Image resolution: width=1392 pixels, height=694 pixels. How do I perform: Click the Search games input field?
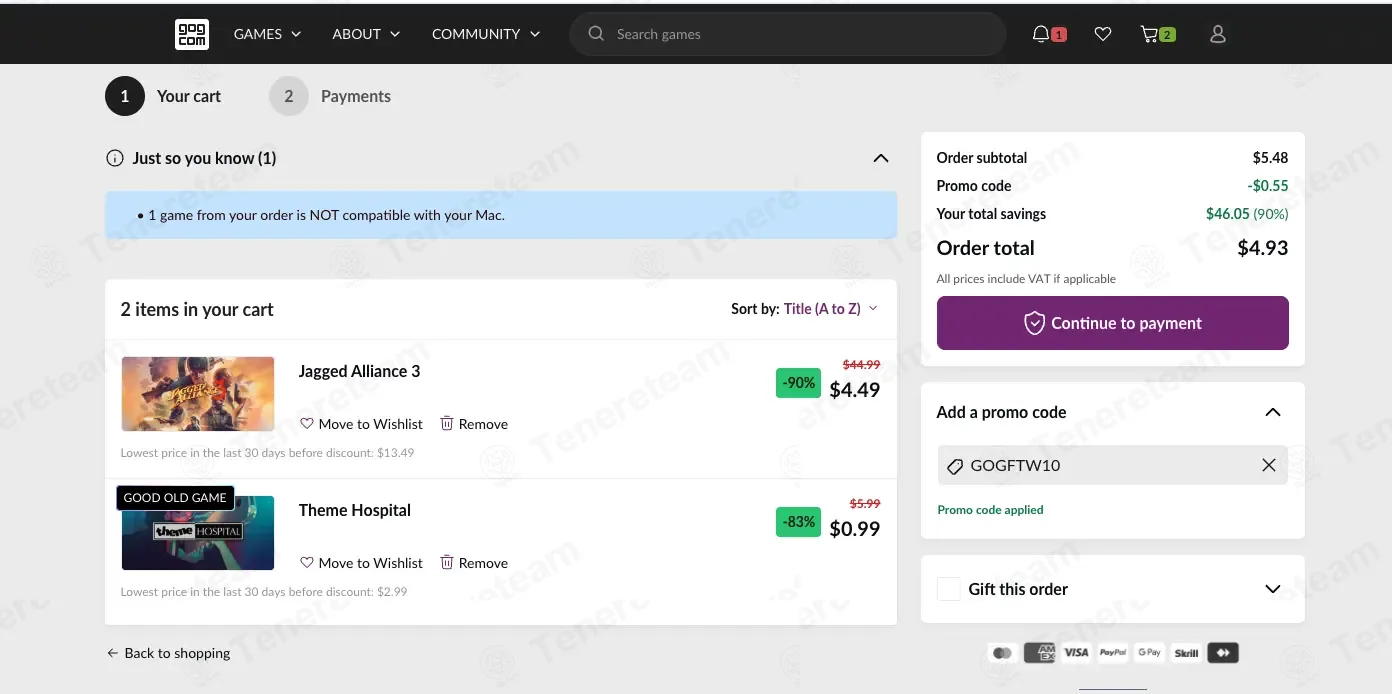pos(788,34)
